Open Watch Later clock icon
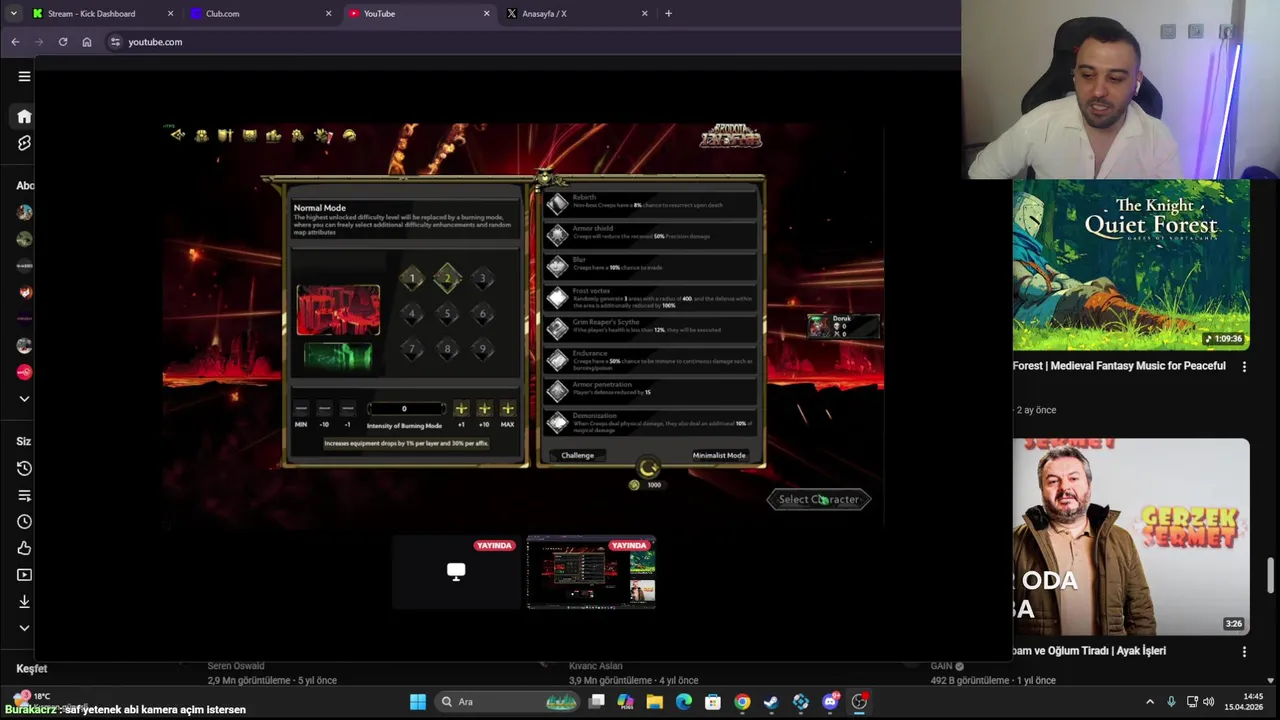The width and height of the screenshot is (1280, 720). (24, 521)
